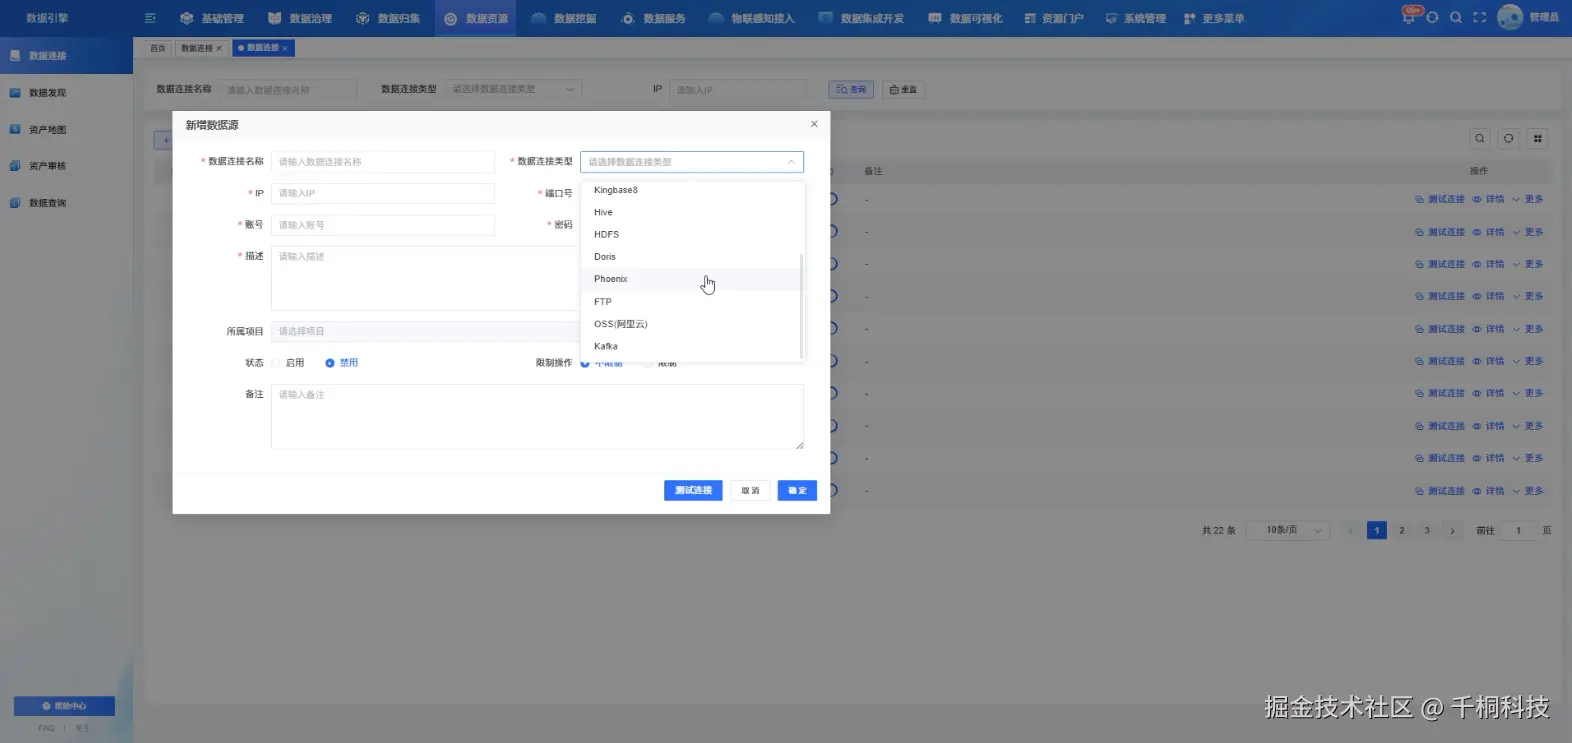Collapse the dialog 数据连接类型 dropdown

point(692,162)
